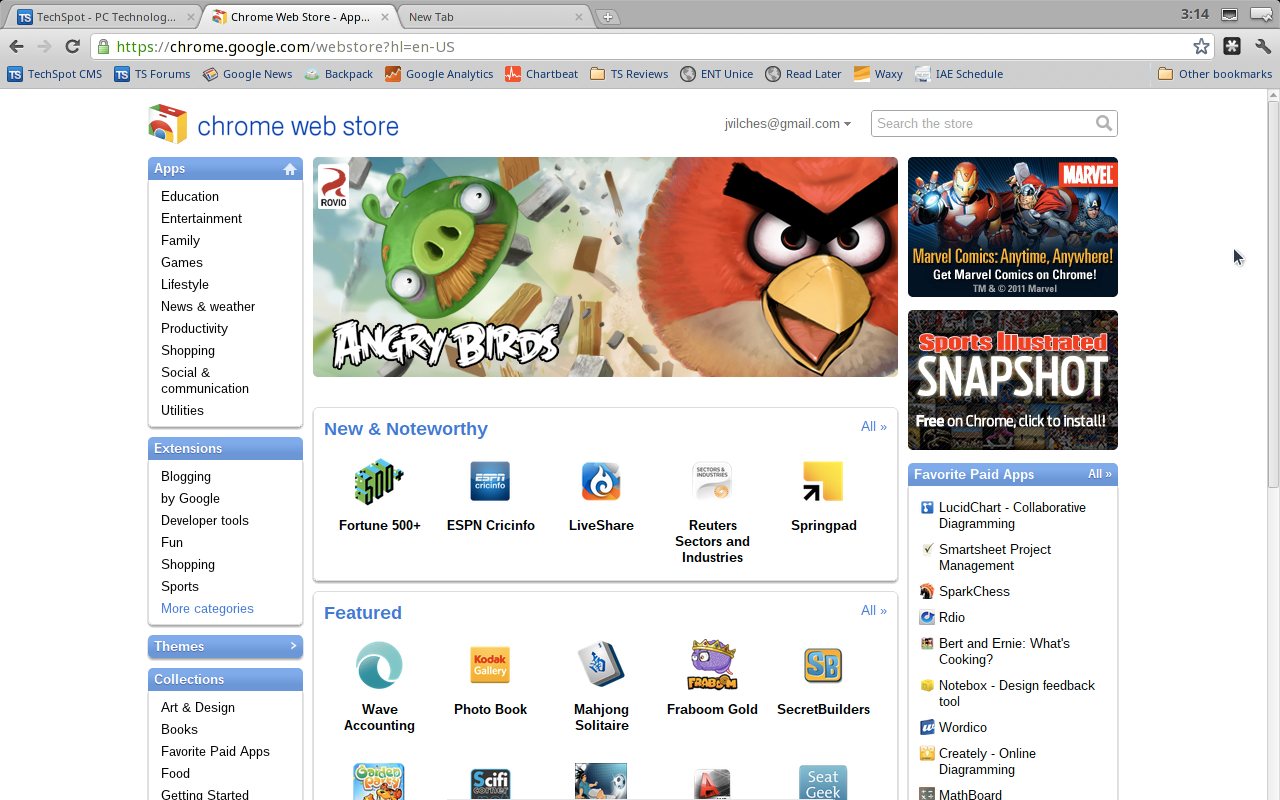Viewport: 1280px width, 800px height.
Task: Open the Favorite Paid Apps collection
Action: pos(215,751)
